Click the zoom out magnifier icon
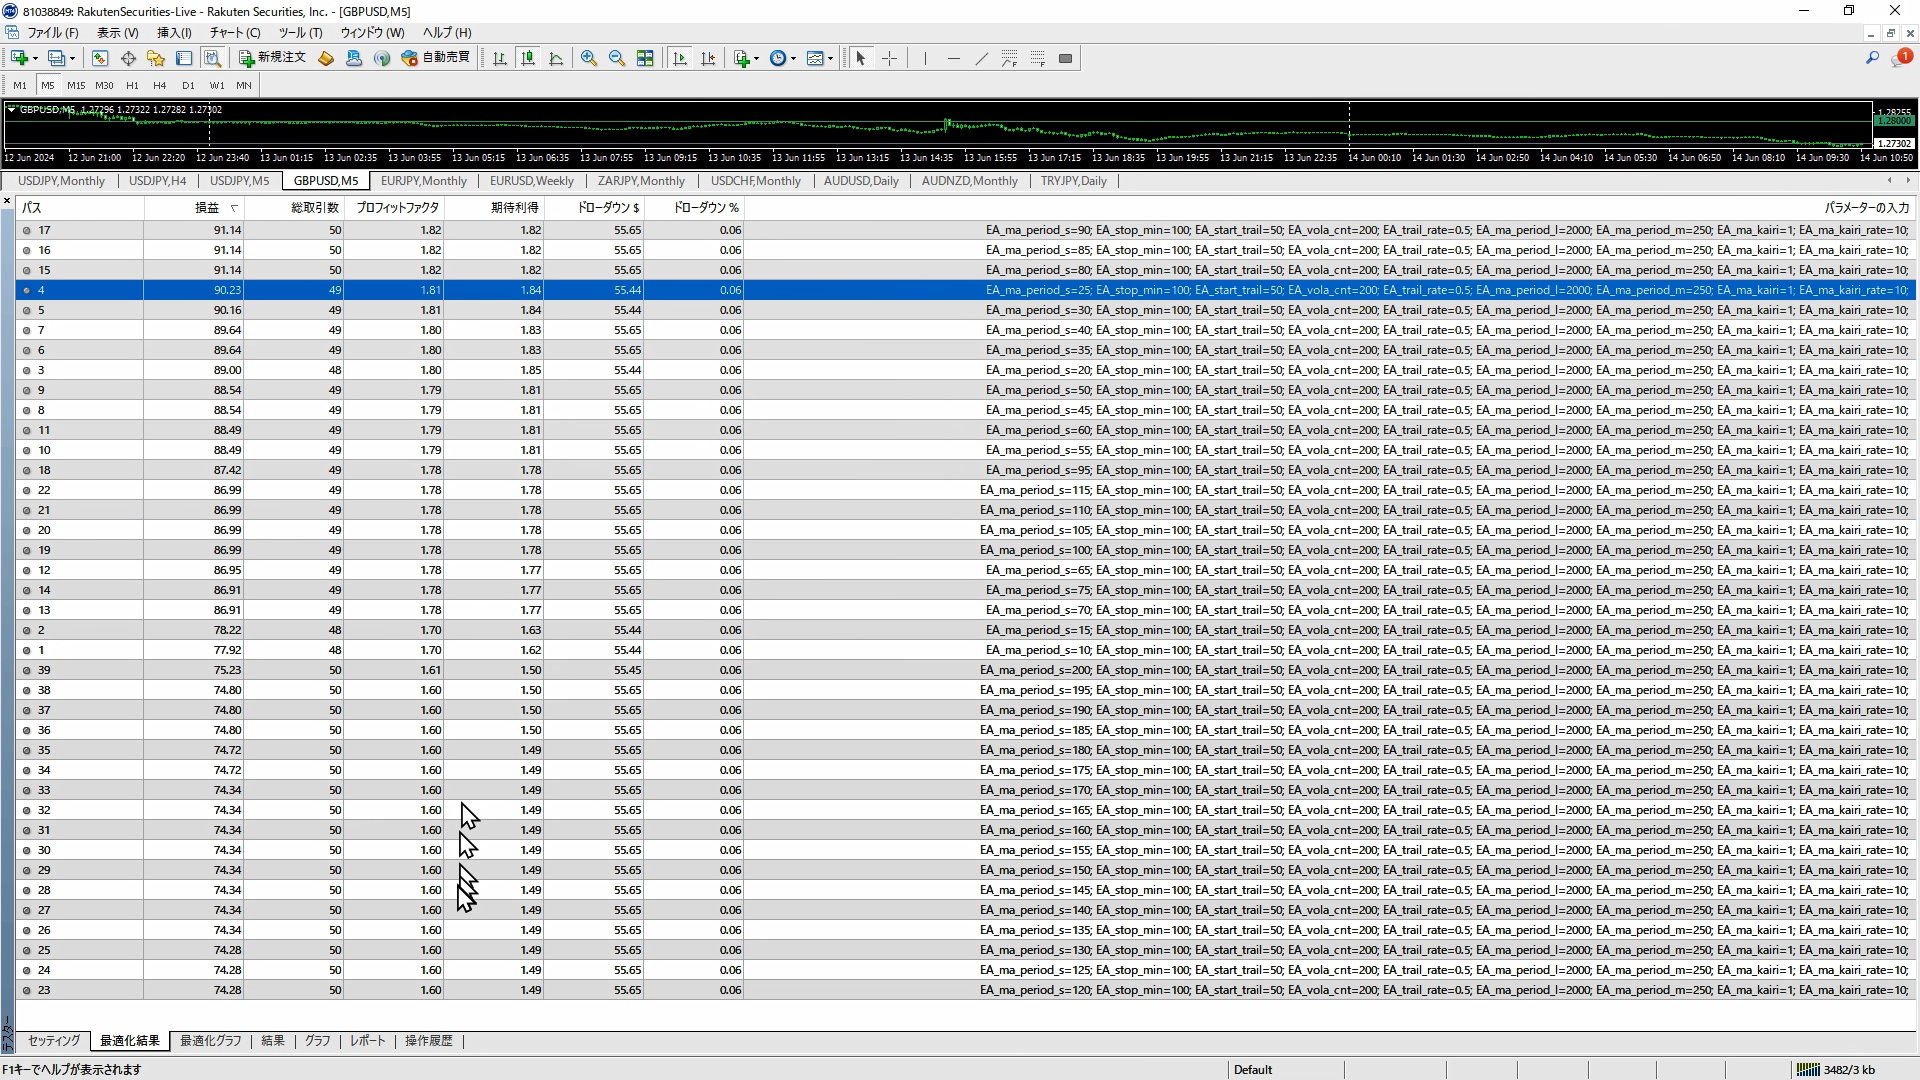The image size is (1920, 1080). pyautogui.click(x=617, y=58)
